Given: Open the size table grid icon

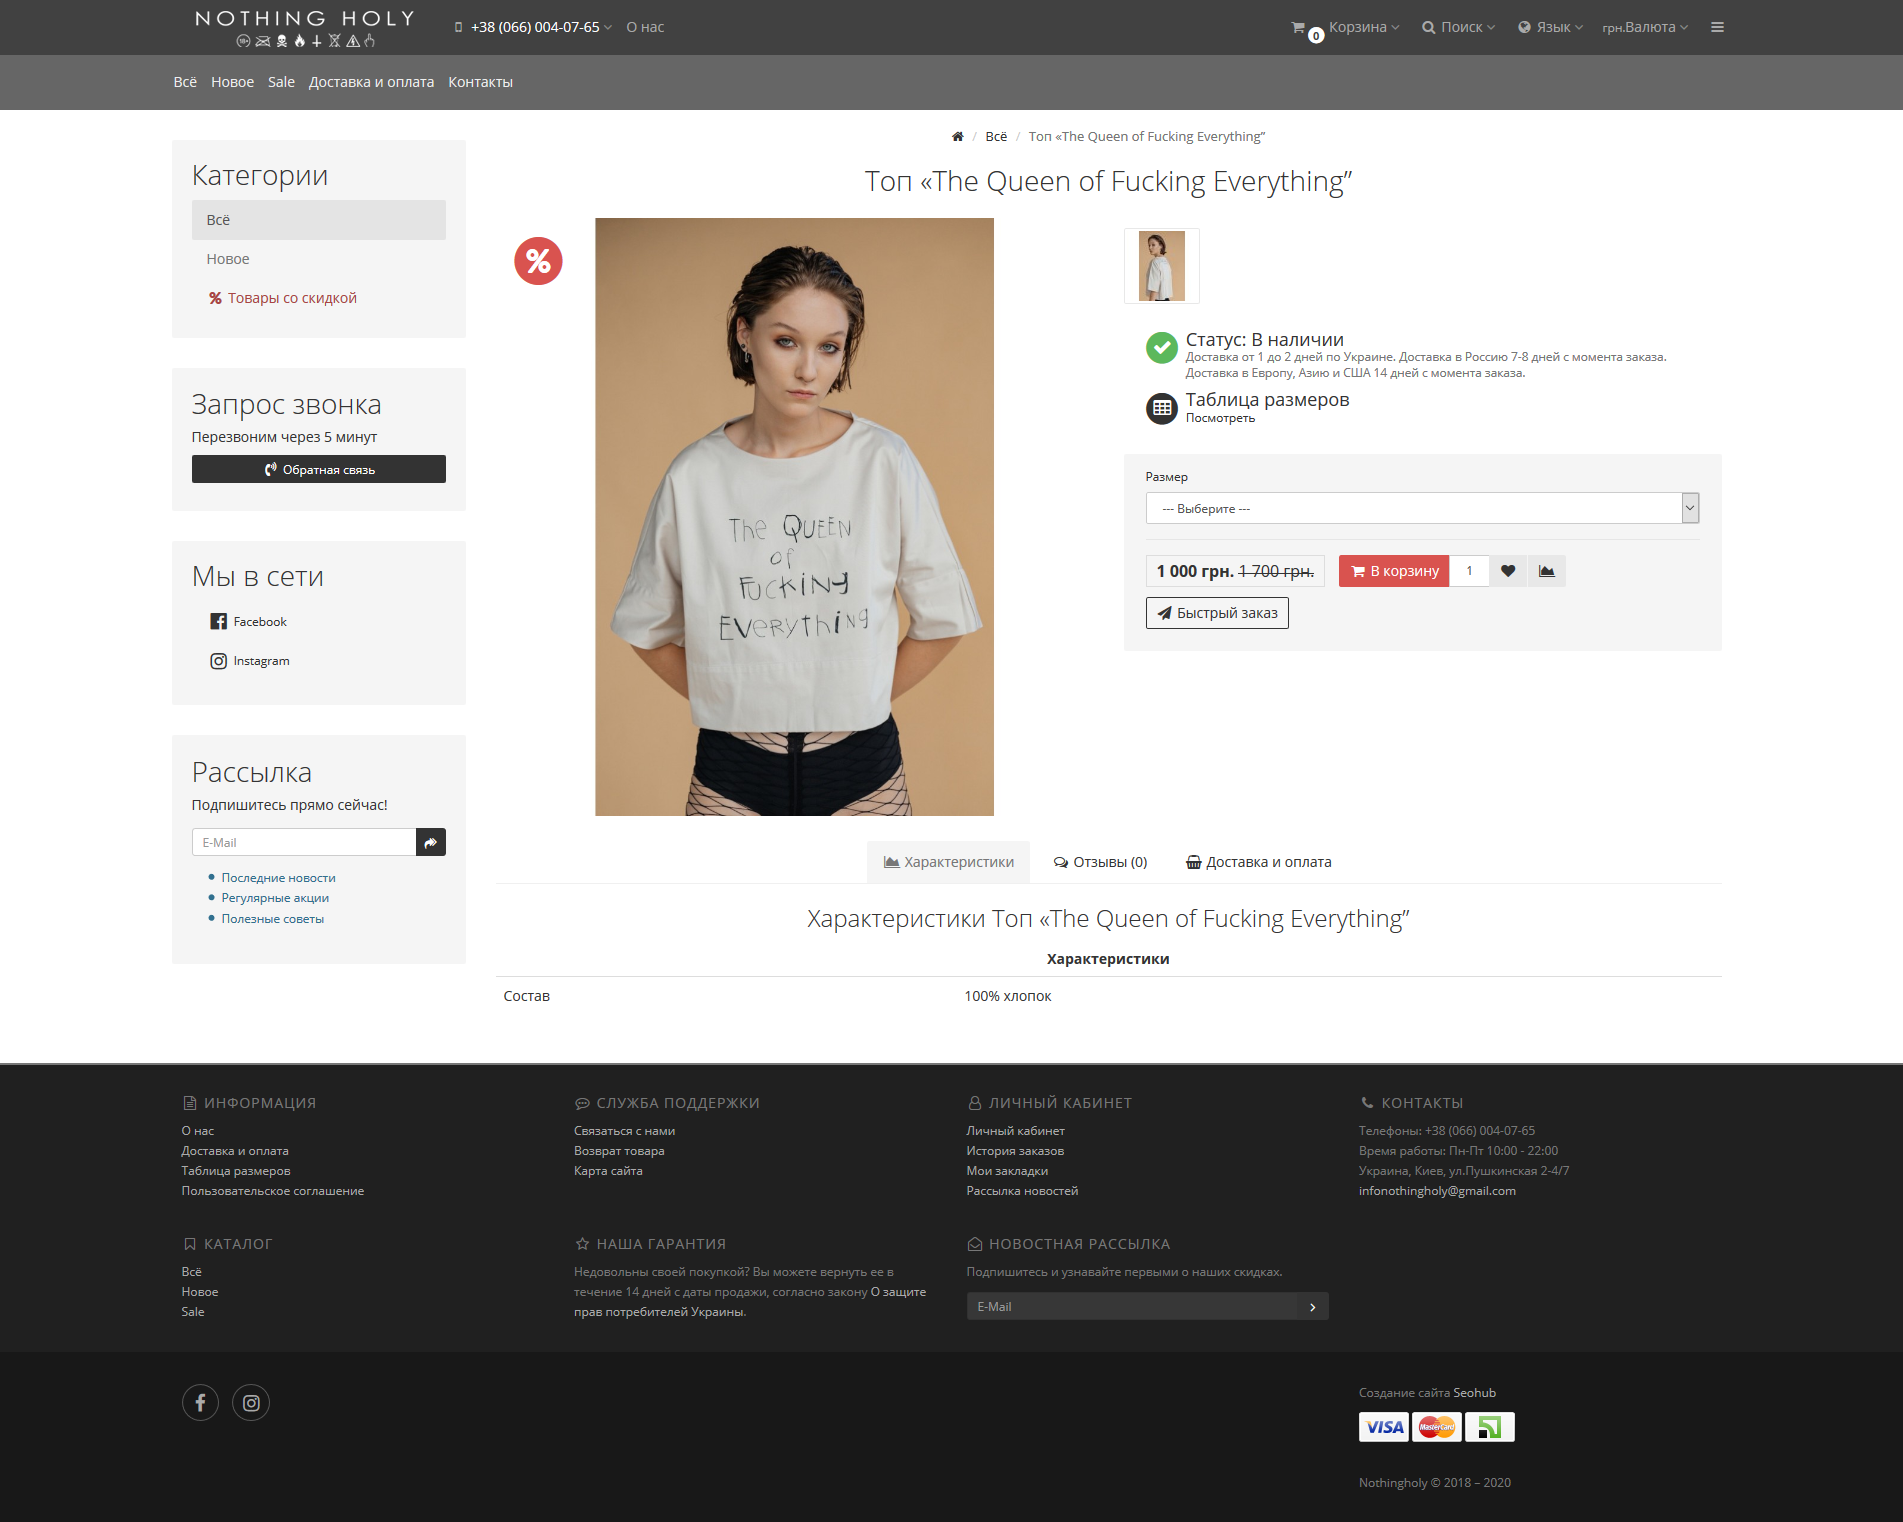Looking at the screenshot, I should coord(1161,408).
